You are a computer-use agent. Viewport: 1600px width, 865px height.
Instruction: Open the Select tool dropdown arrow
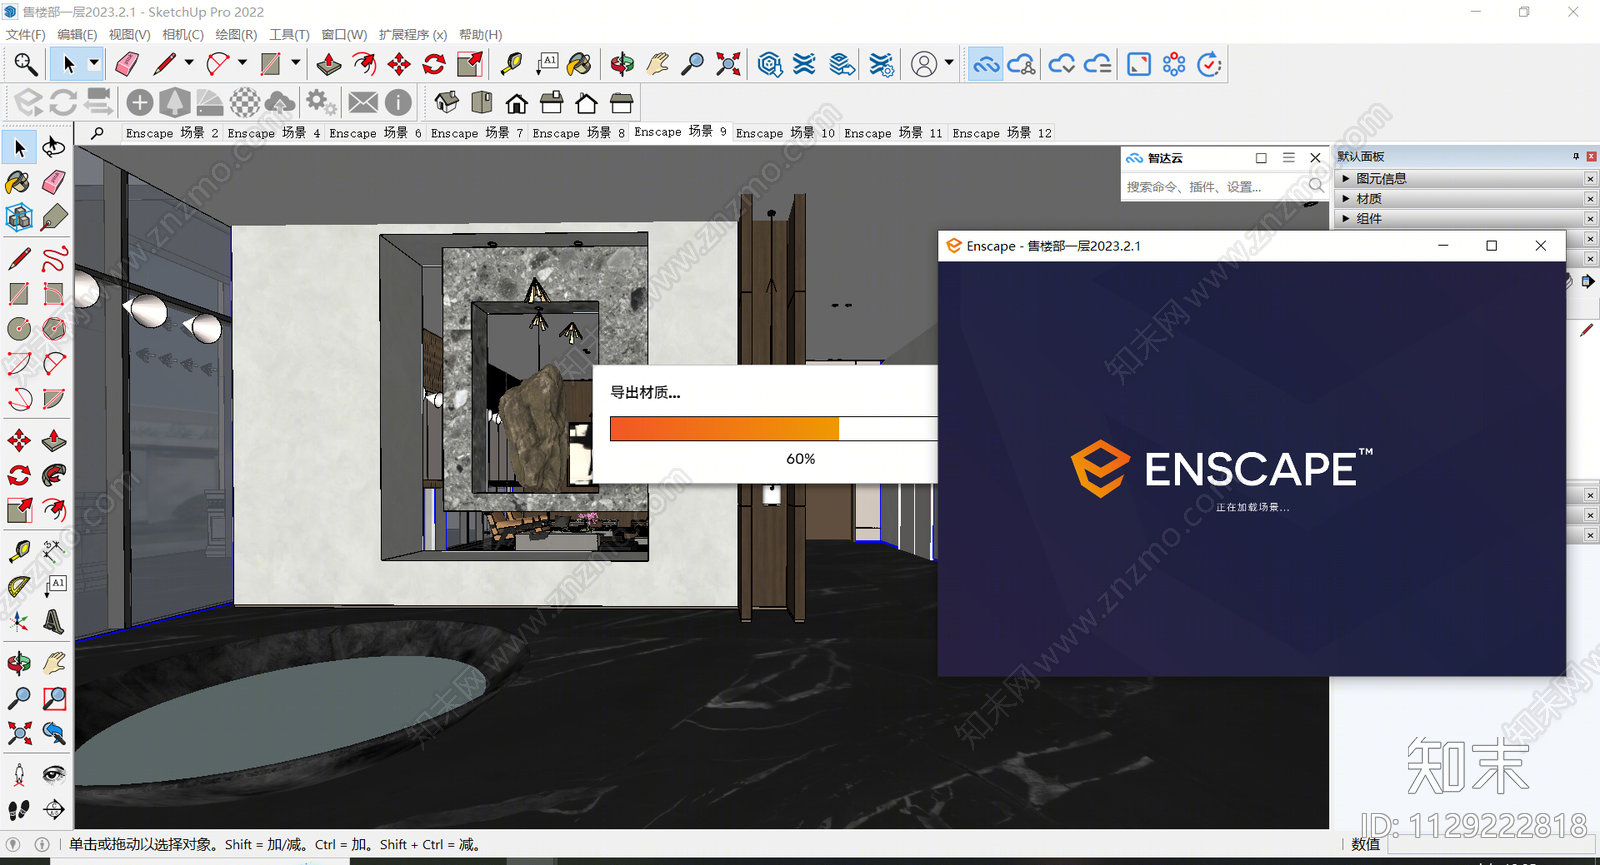tap(94, 63)
